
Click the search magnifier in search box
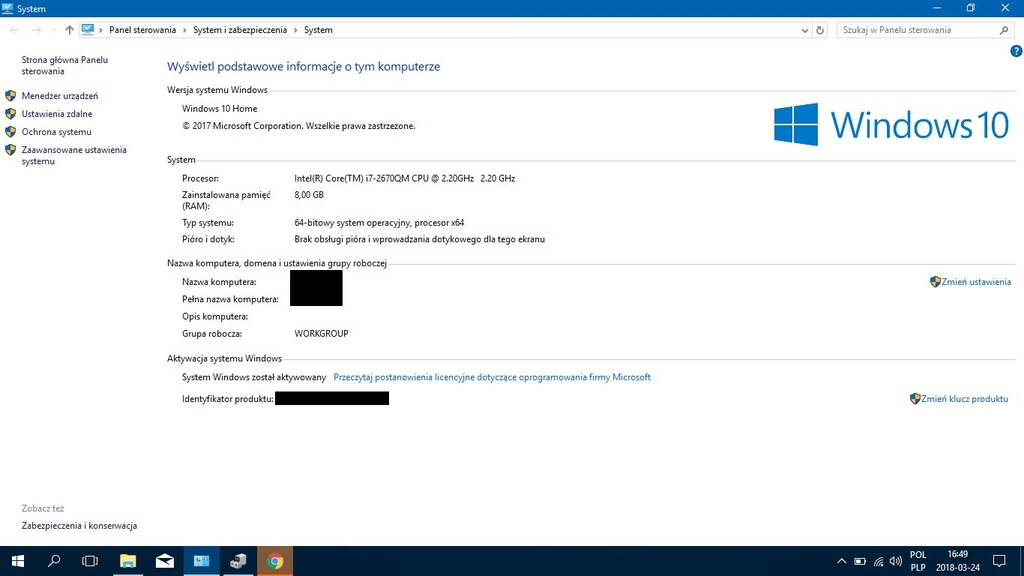pyautogui.click(x=1004, y=30)
